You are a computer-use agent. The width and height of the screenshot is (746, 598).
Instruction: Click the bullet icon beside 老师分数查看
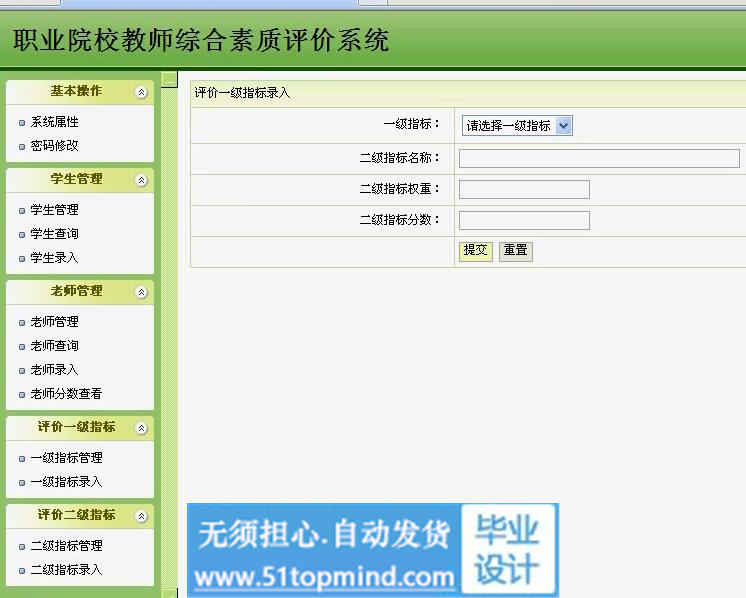pyautogui.click(x=22, y=395)
